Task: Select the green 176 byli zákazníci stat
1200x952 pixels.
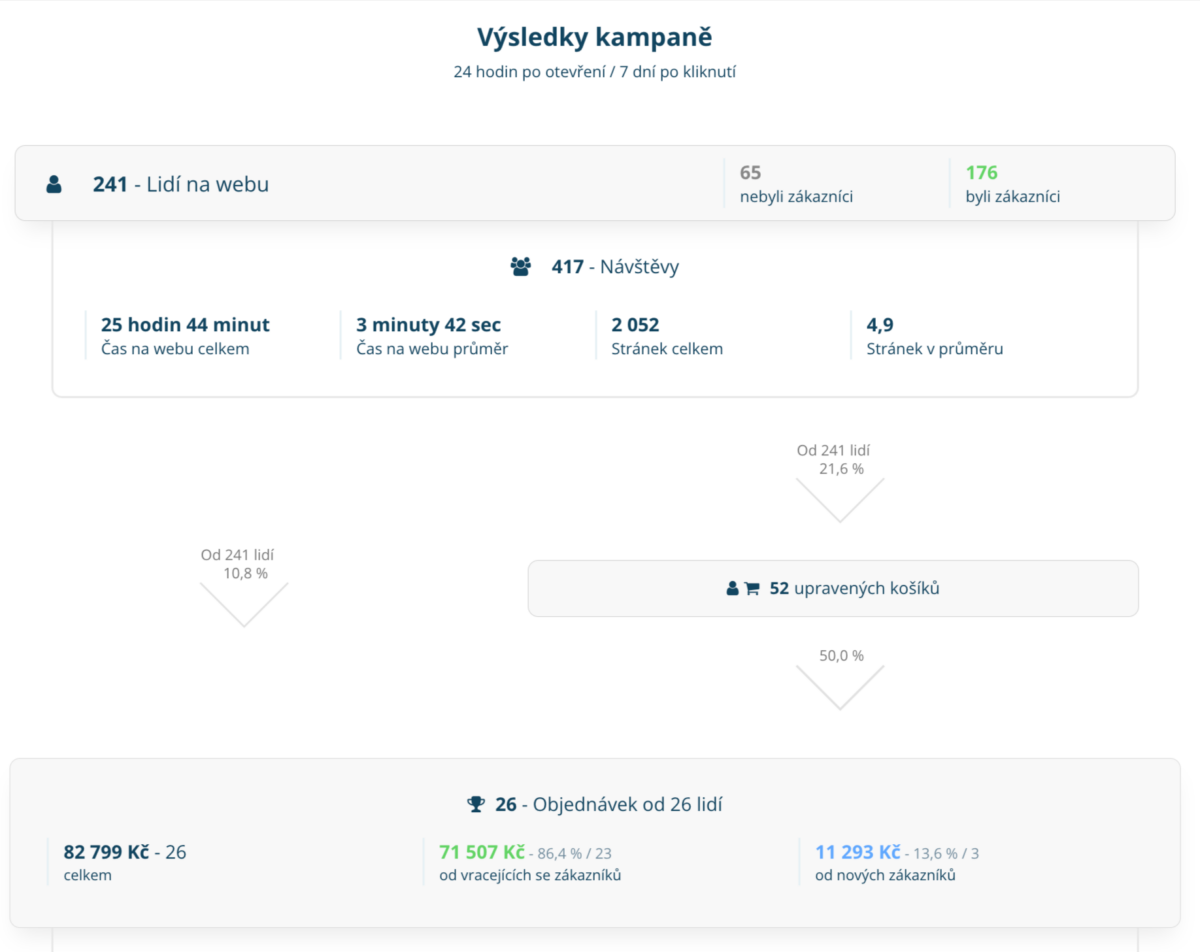Action: point(1012,184)
